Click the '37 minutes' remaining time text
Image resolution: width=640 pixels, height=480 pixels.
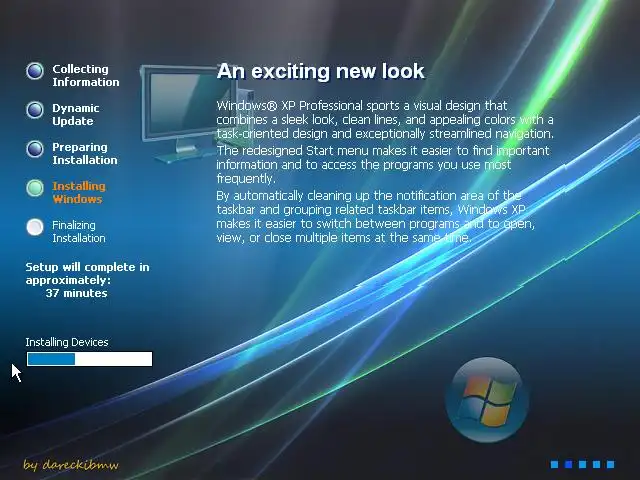[x=76, y=293]
